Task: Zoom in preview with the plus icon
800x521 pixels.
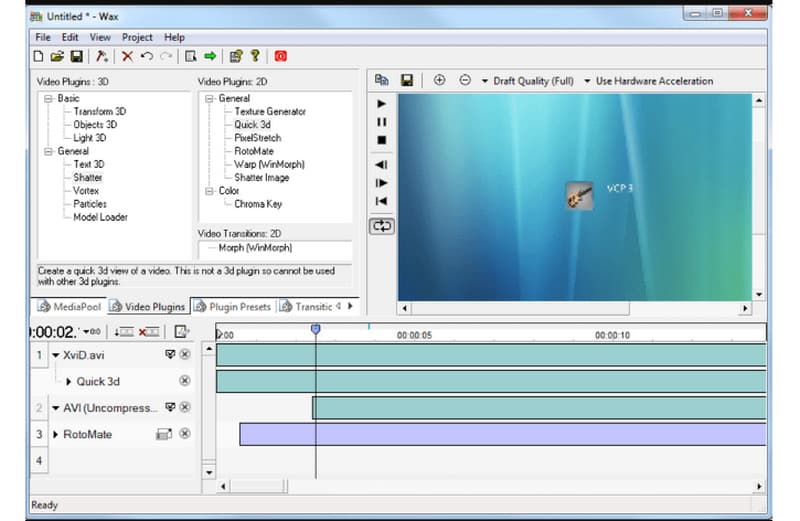Action: point(439,80)
